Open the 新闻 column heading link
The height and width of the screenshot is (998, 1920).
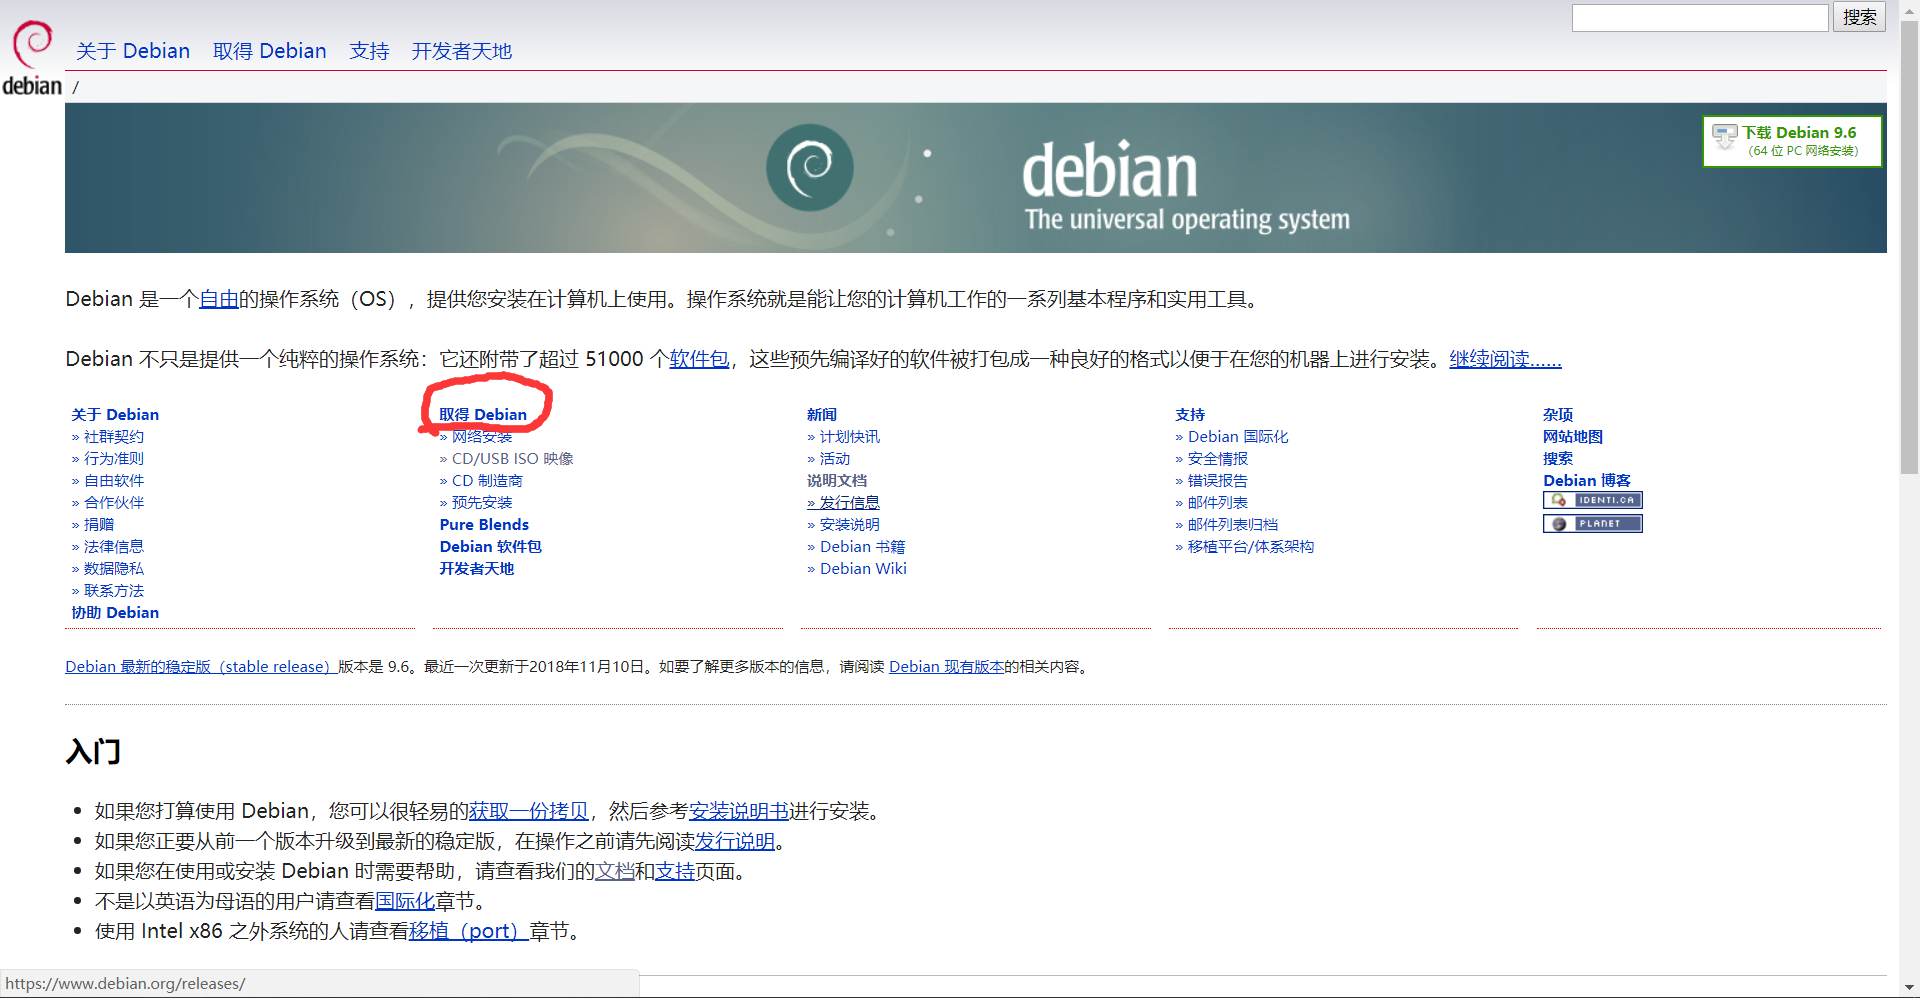(x=822, y=414)
